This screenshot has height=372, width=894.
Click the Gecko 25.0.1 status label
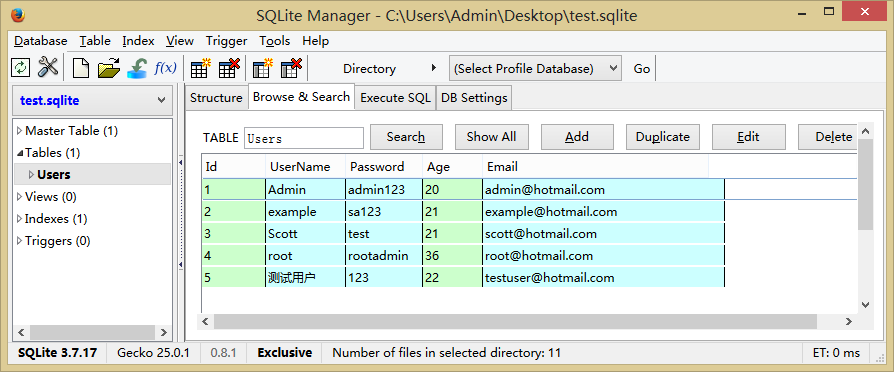pyautogui.click(x=153, y=353)
